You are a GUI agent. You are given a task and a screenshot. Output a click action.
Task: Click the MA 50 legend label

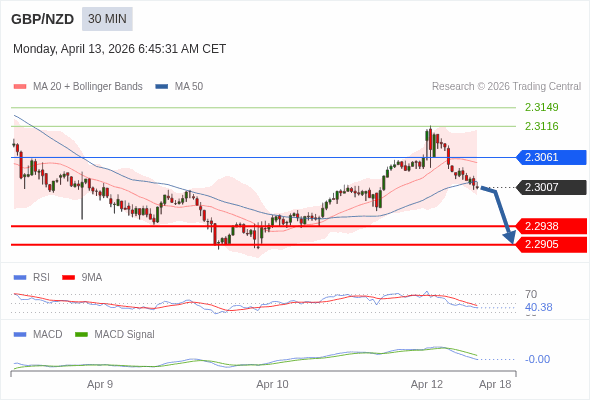coord(189,87)
